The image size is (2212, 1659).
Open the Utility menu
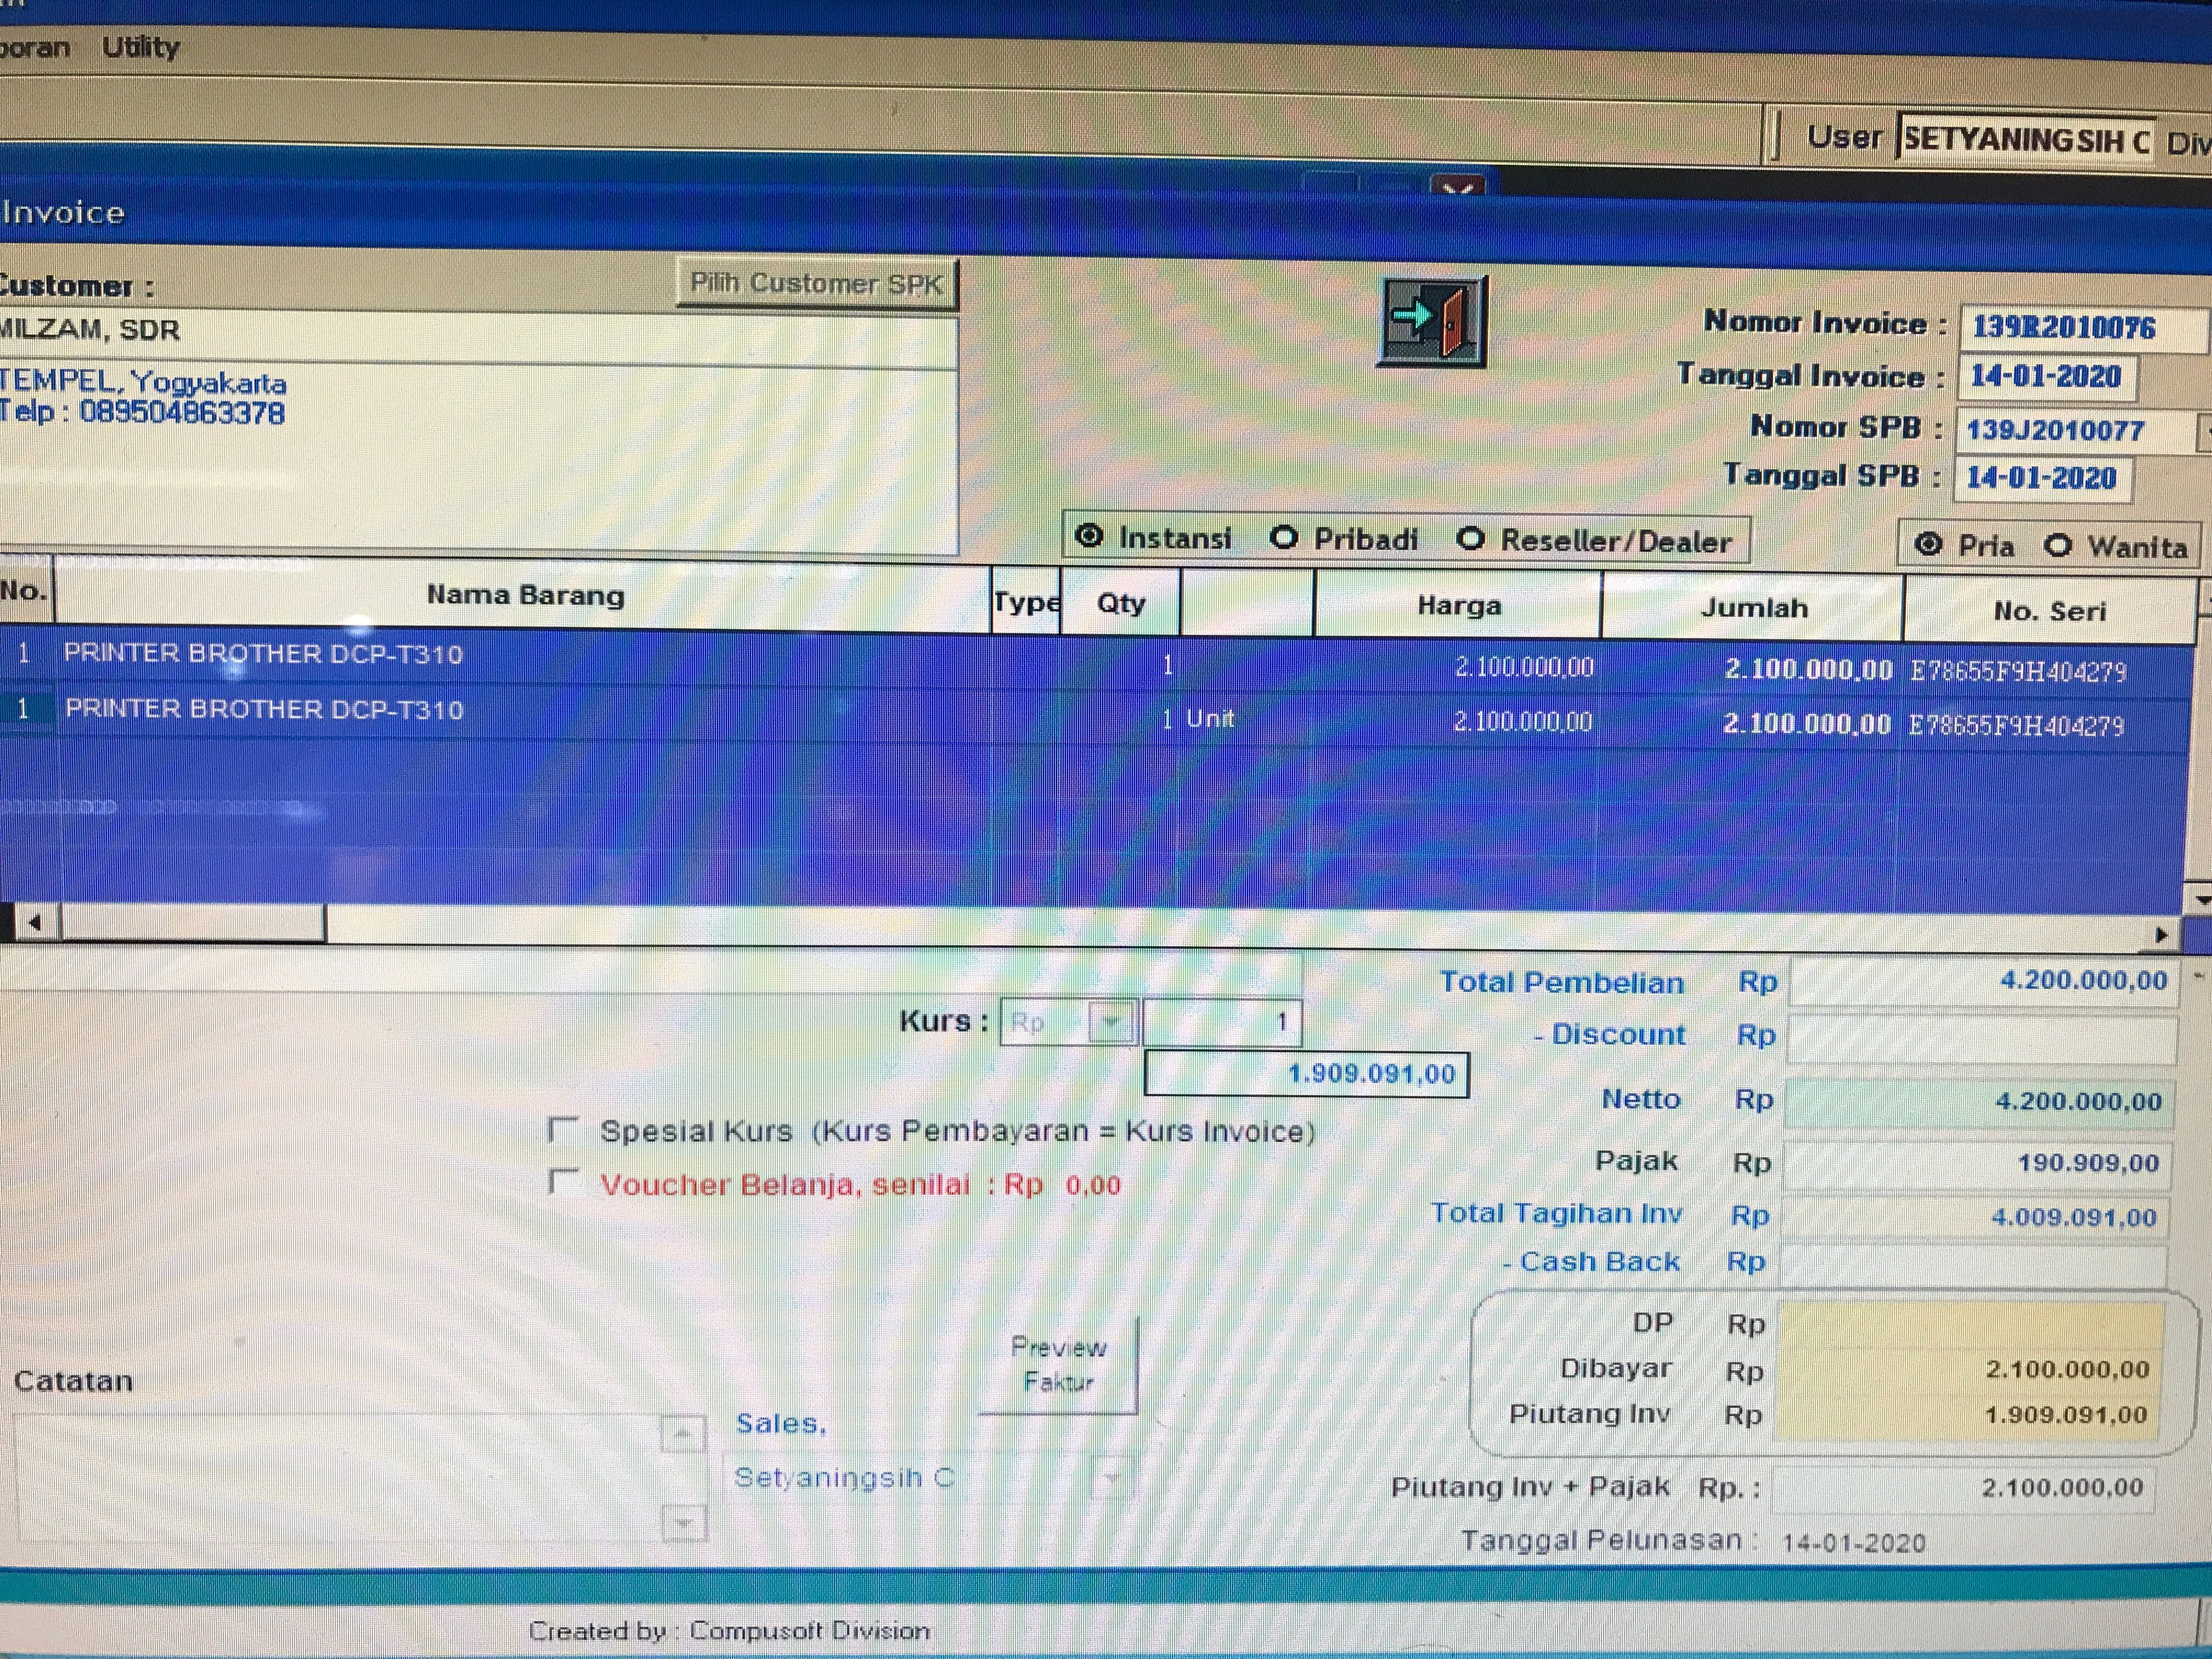coord(140,47)
